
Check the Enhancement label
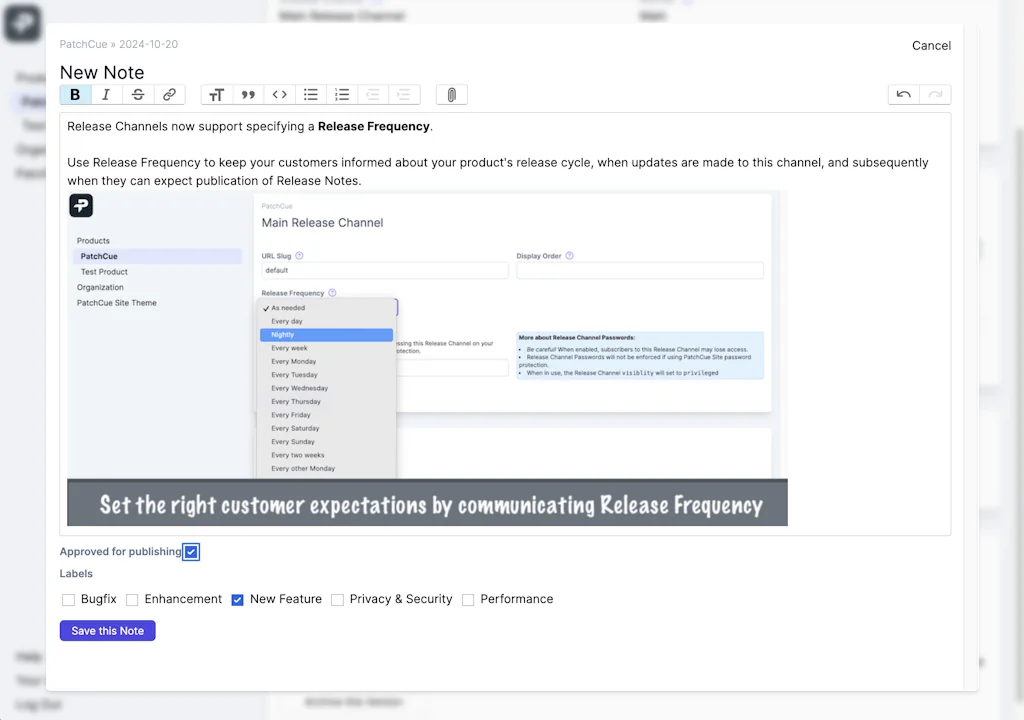point(132,600)
